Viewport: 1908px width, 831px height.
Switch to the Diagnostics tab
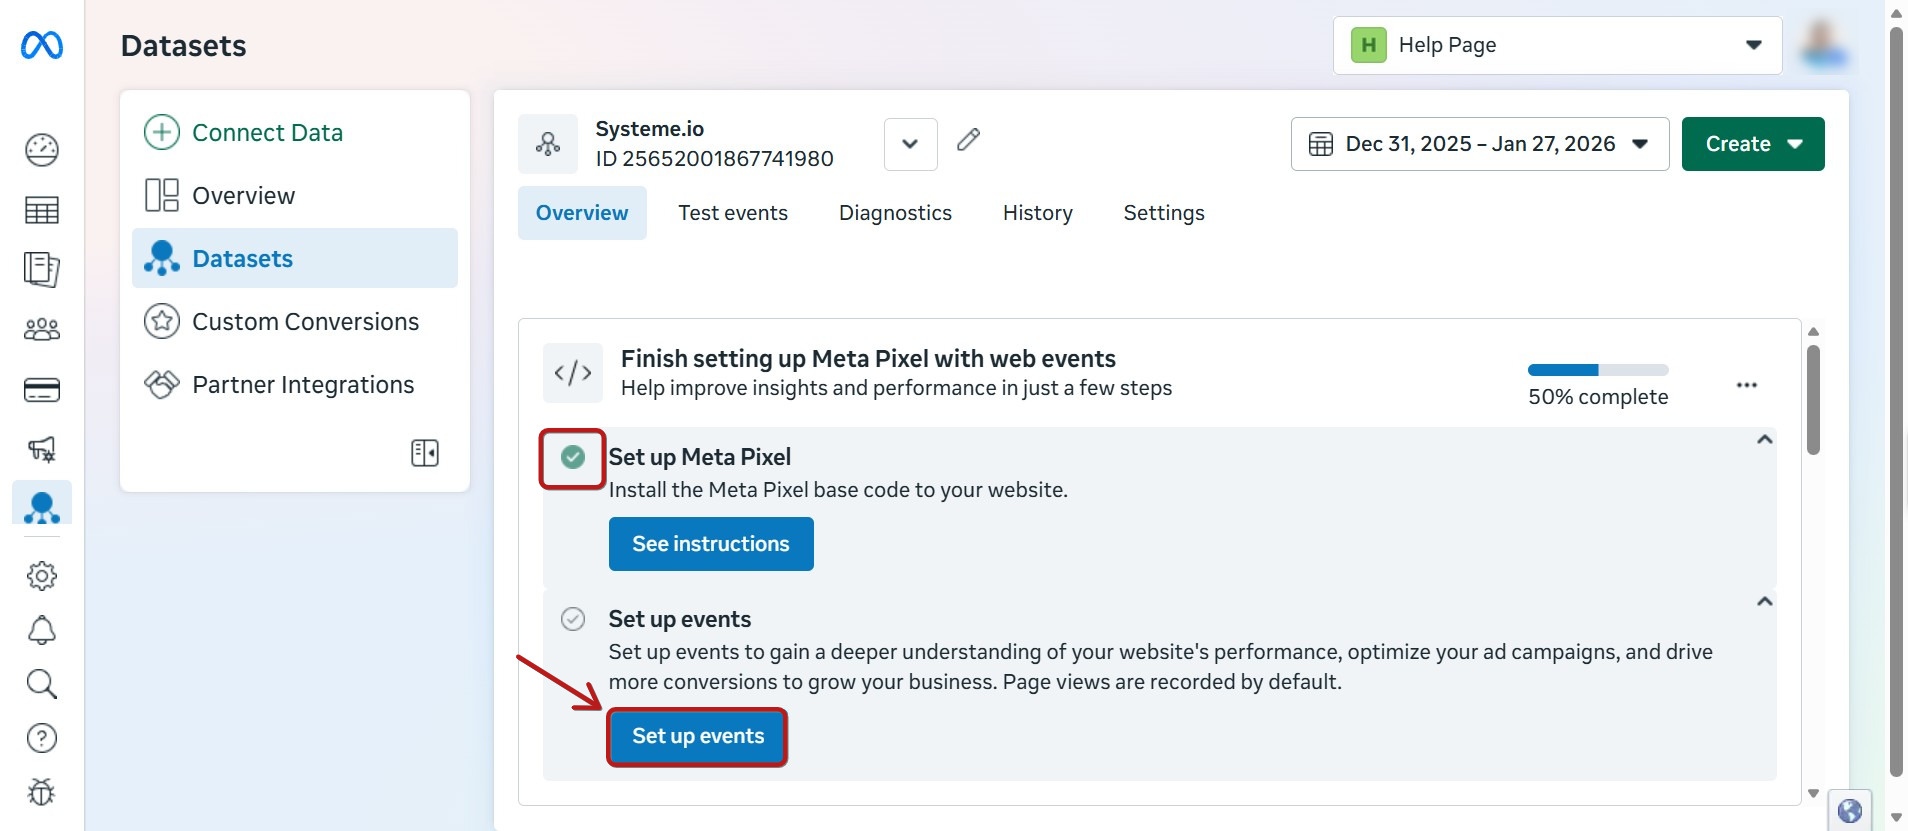click(x=895, y=213)
